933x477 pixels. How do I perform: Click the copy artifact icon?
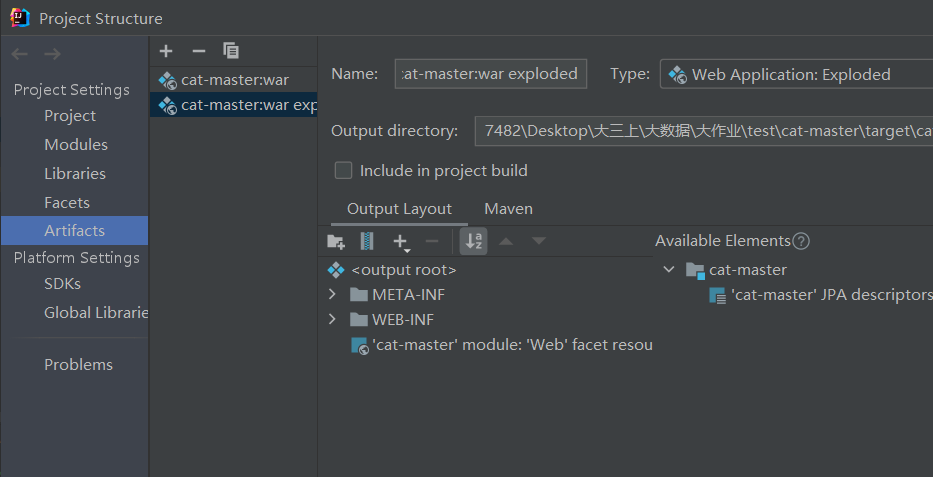pyautogui.click(x=231, y=51)
